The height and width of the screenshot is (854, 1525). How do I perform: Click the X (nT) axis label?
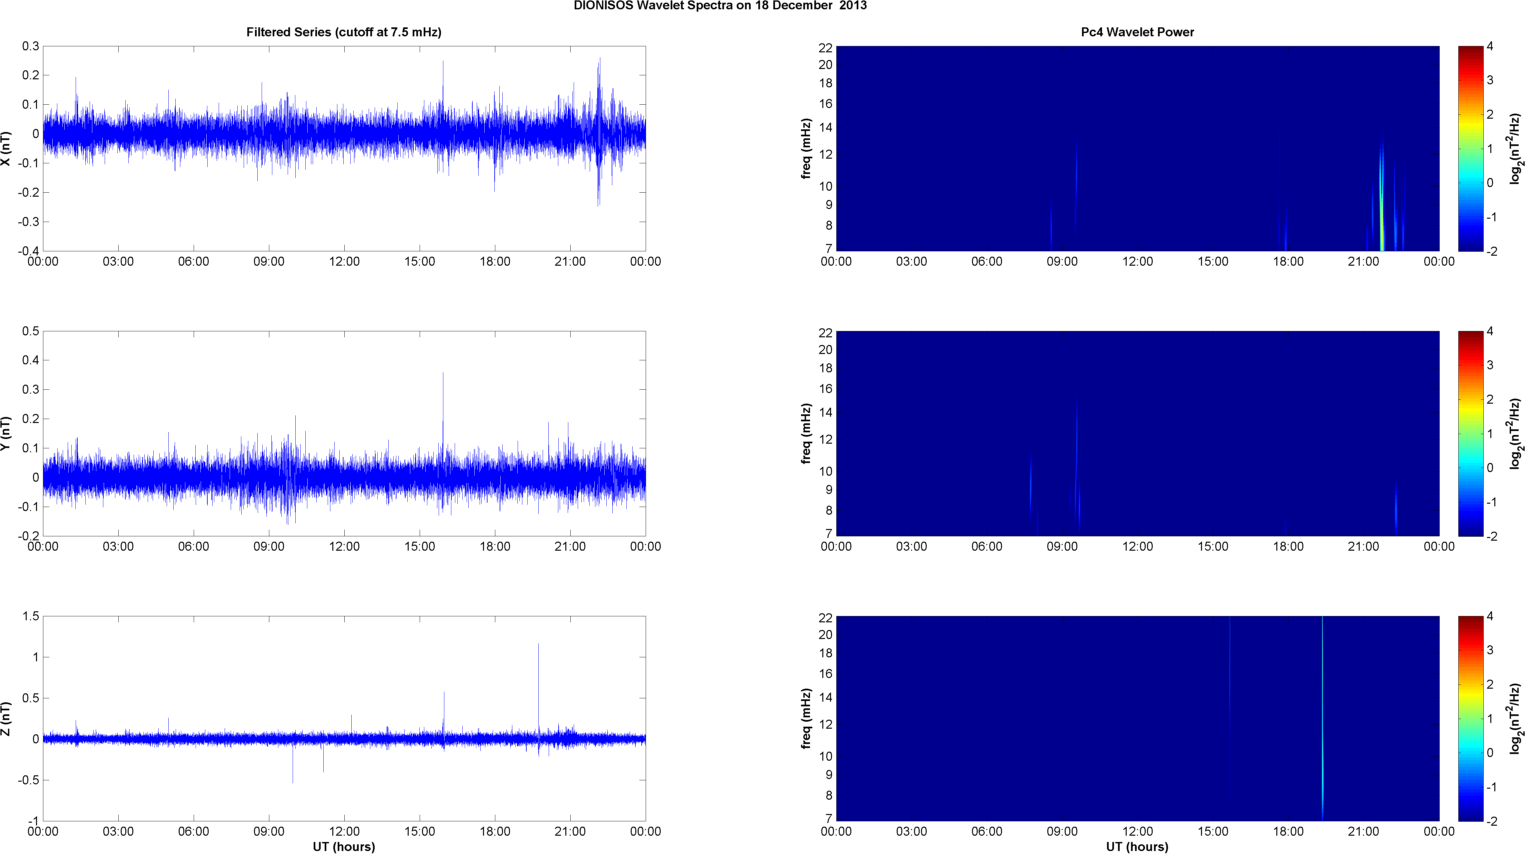pyautogui.click(x=7, y=148)
